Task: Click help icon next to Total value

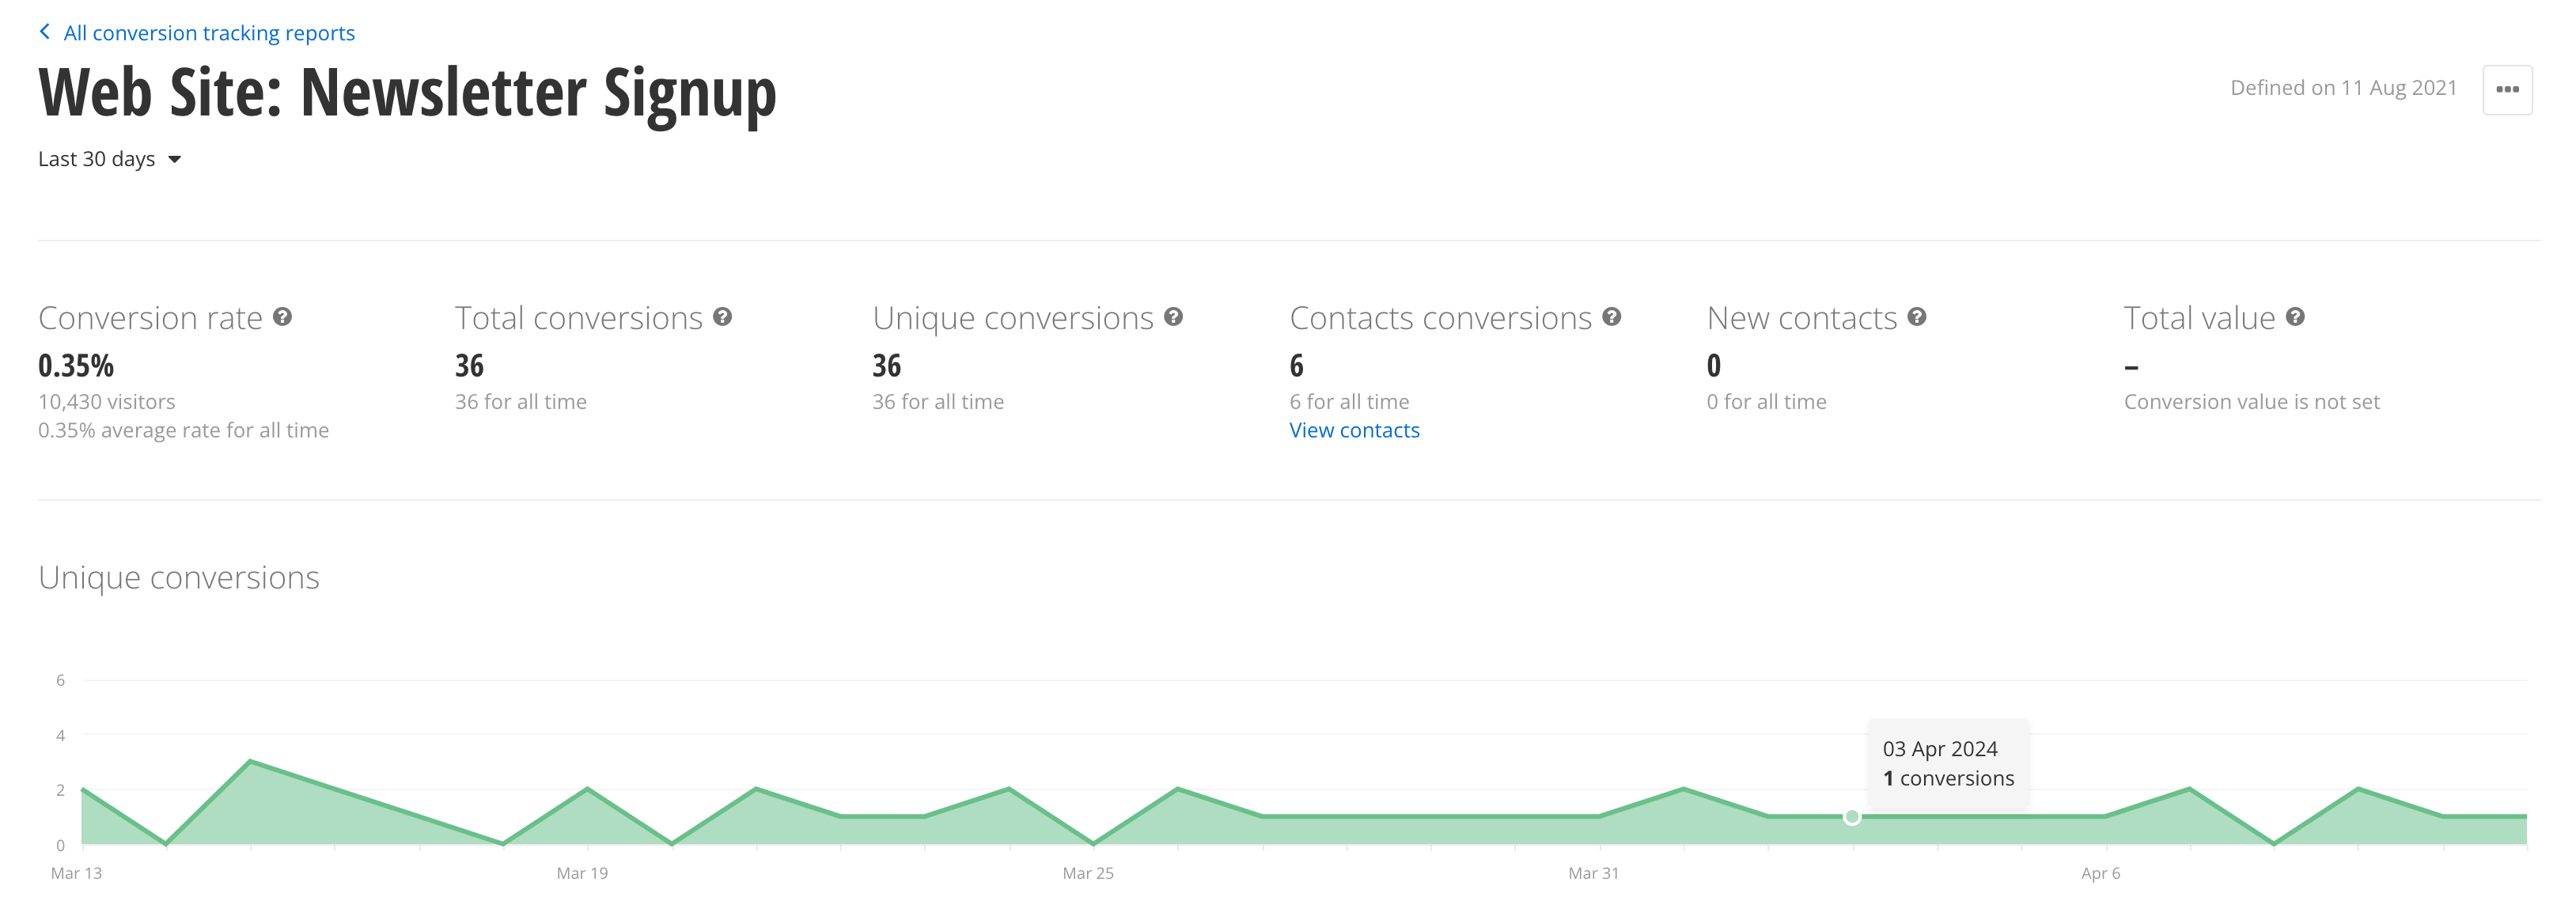Action: pos(2296,317)
